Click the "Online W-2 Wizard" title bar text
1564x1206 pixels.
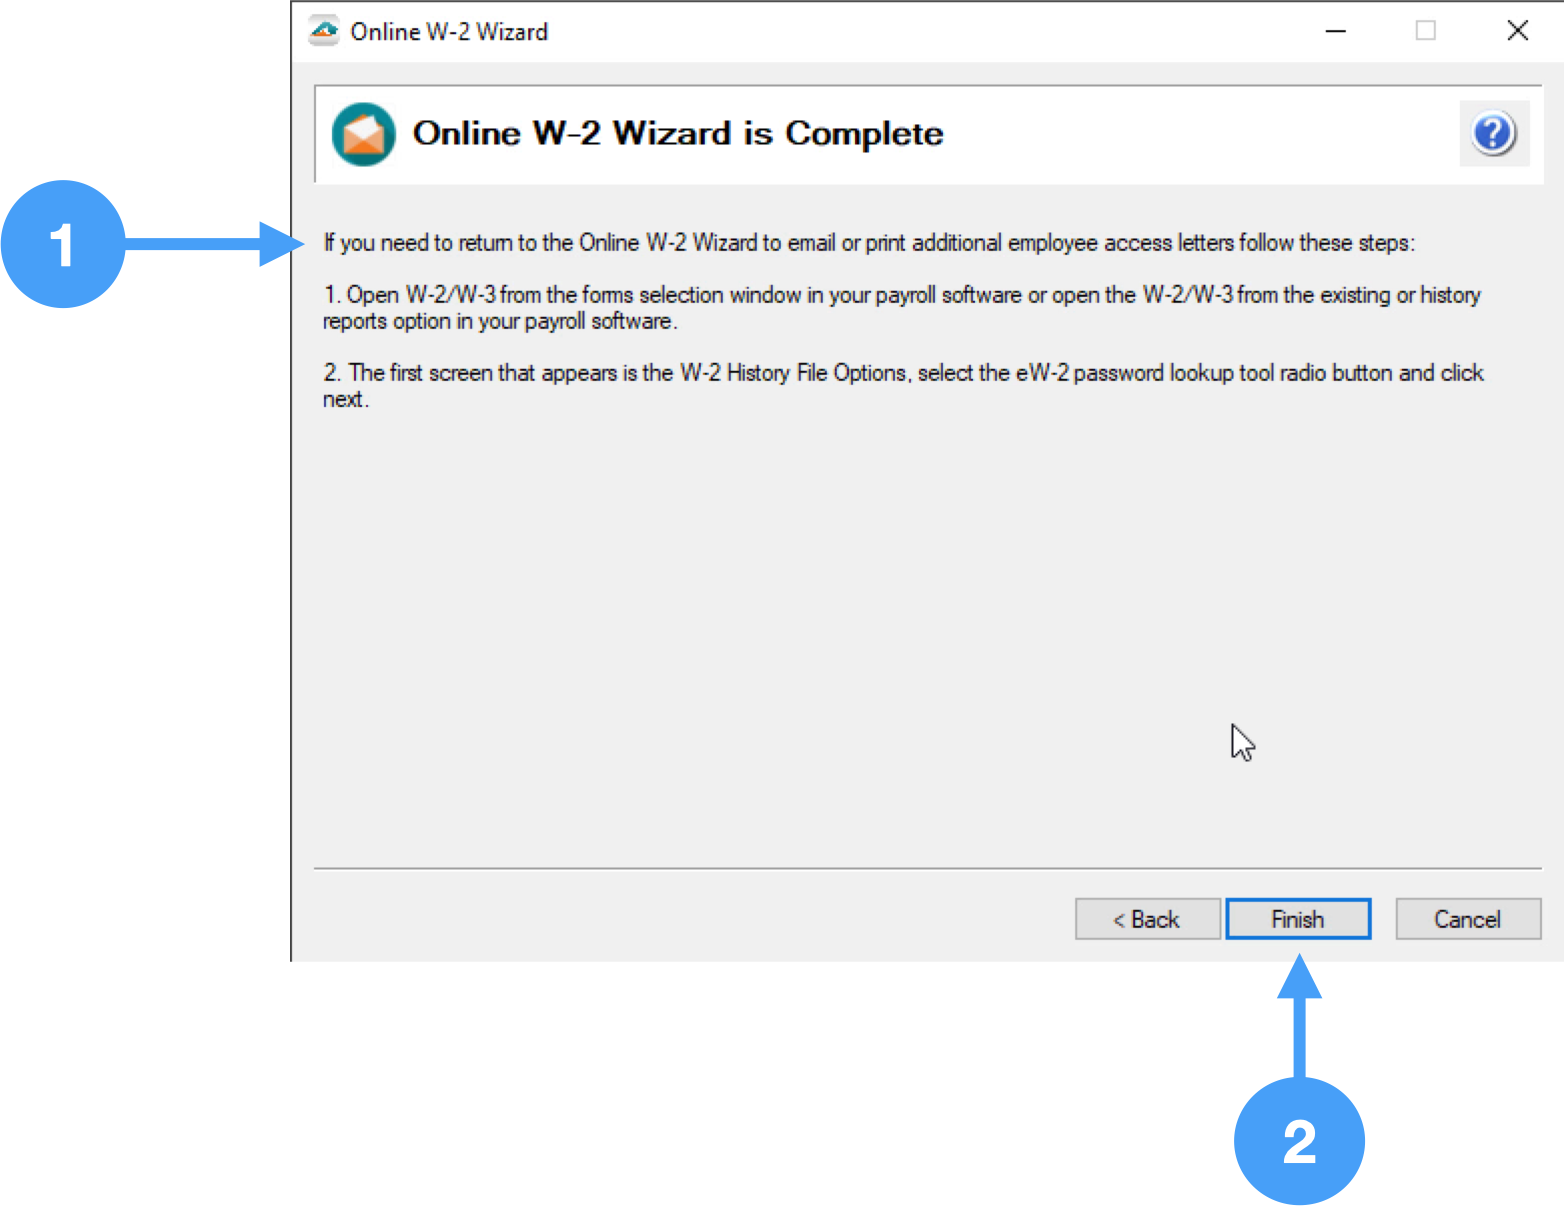click(x=449, y=32)
